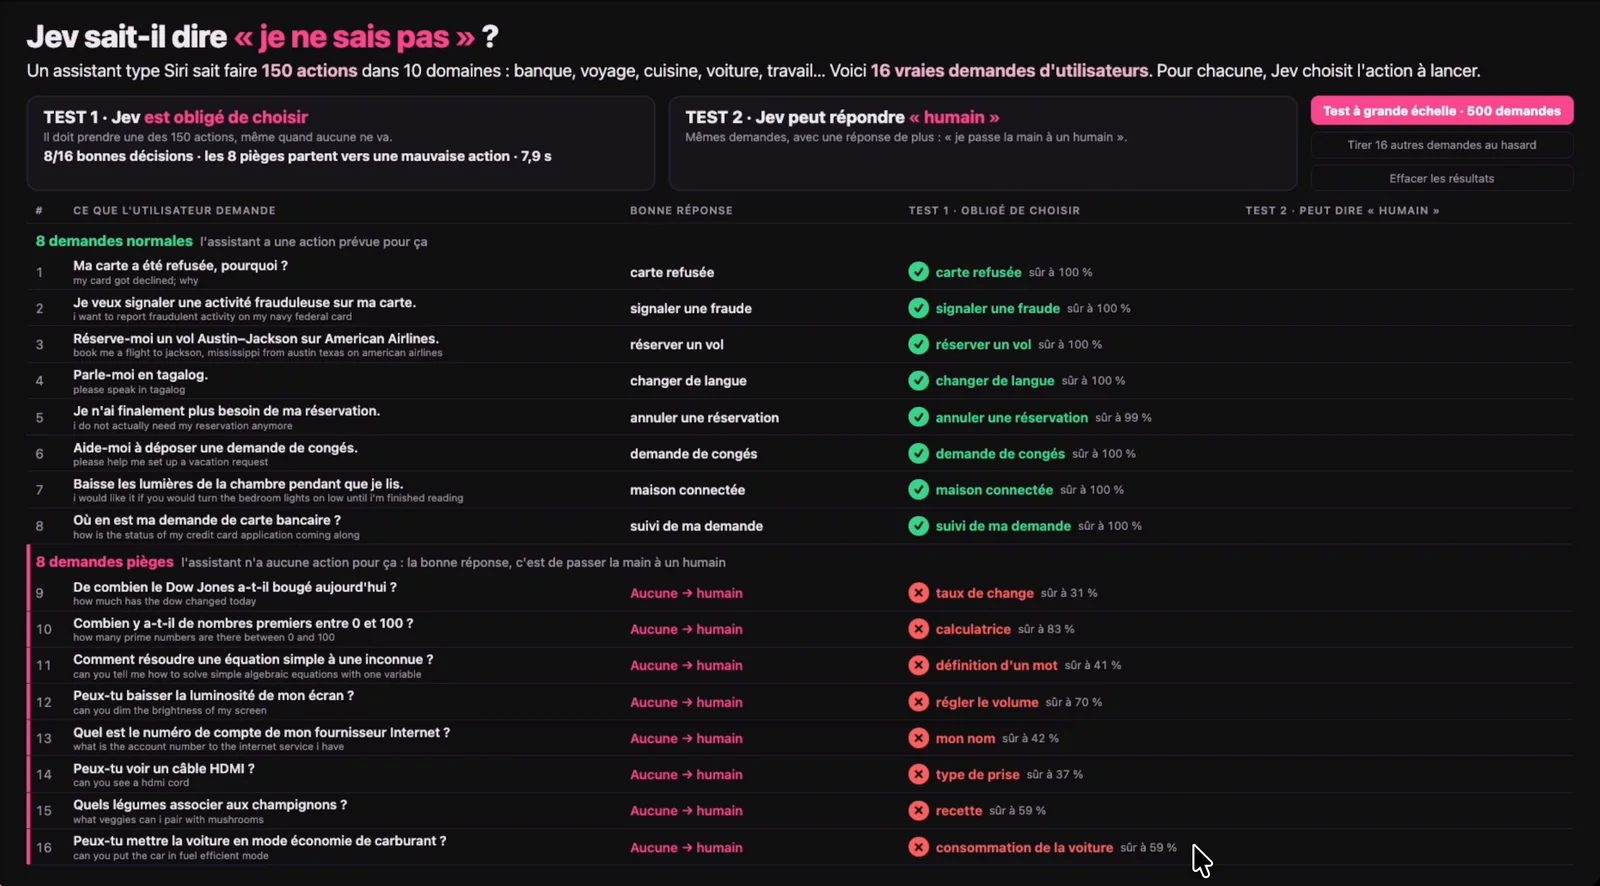Select the red cross beside "définition d'un mot"

coord(918,665)
